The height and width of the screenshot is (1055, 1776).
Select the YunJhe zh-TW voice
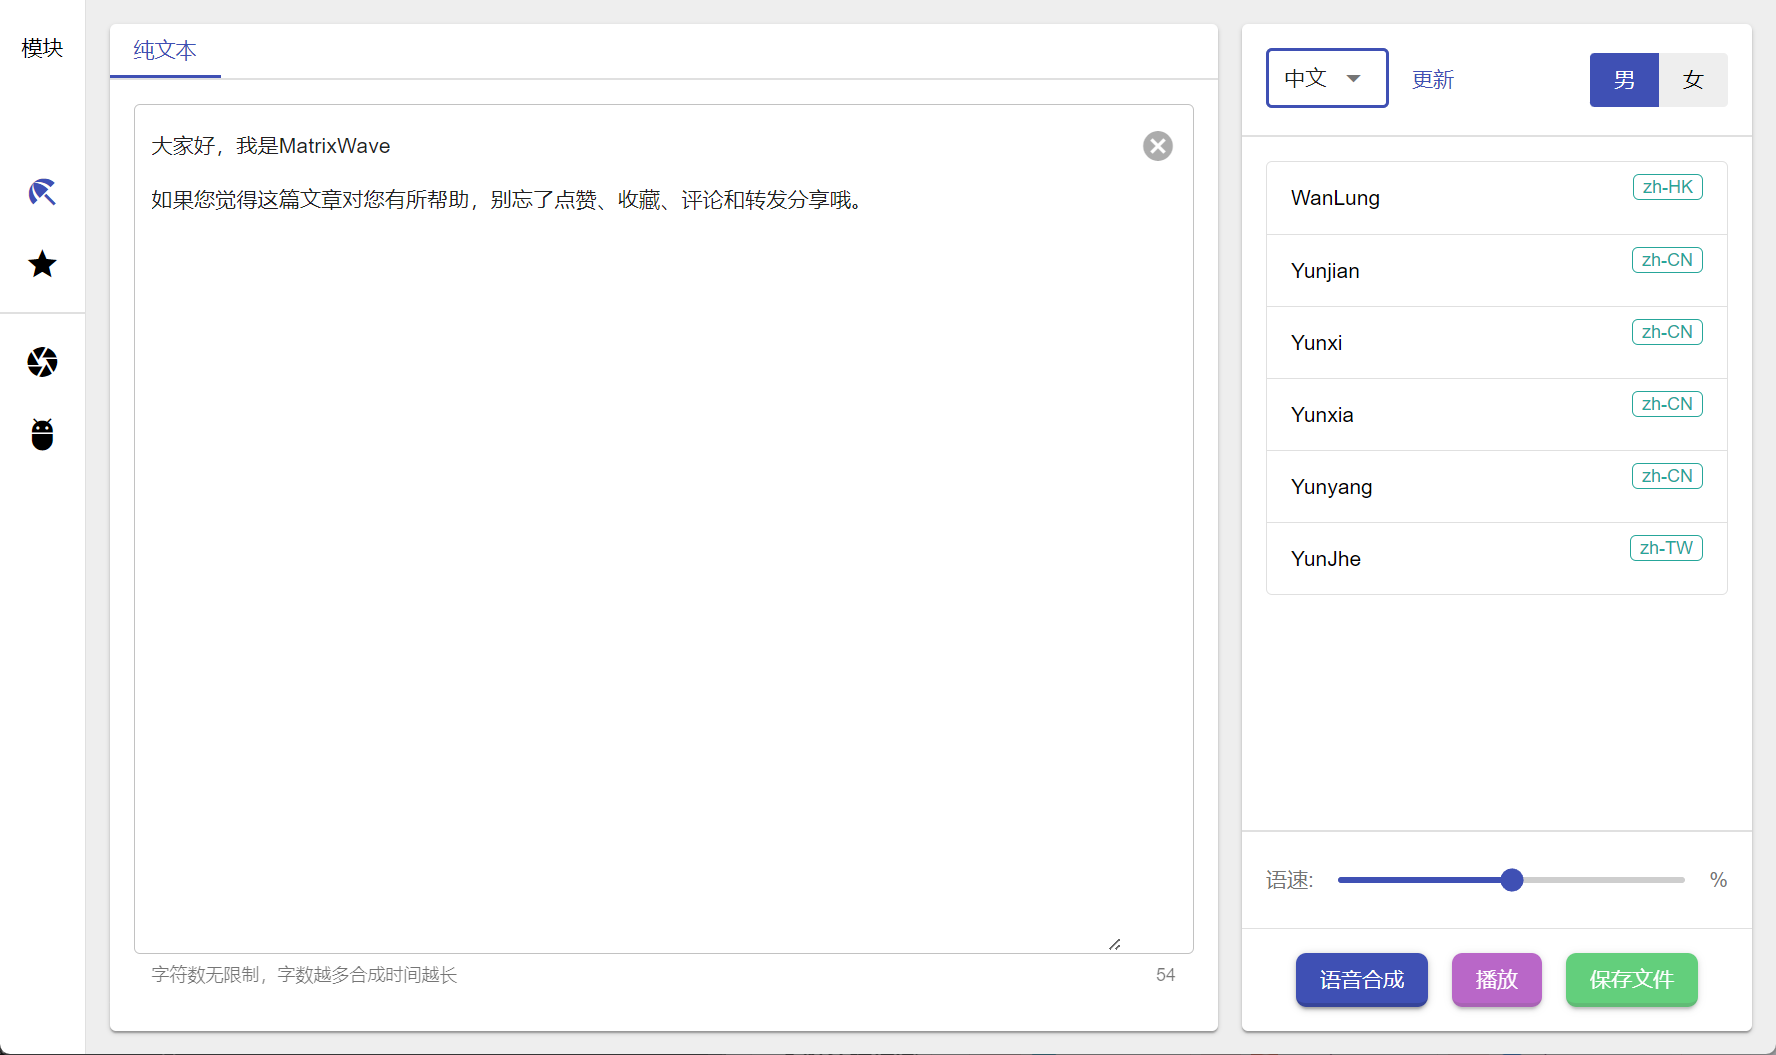[x=1495, y=559]
